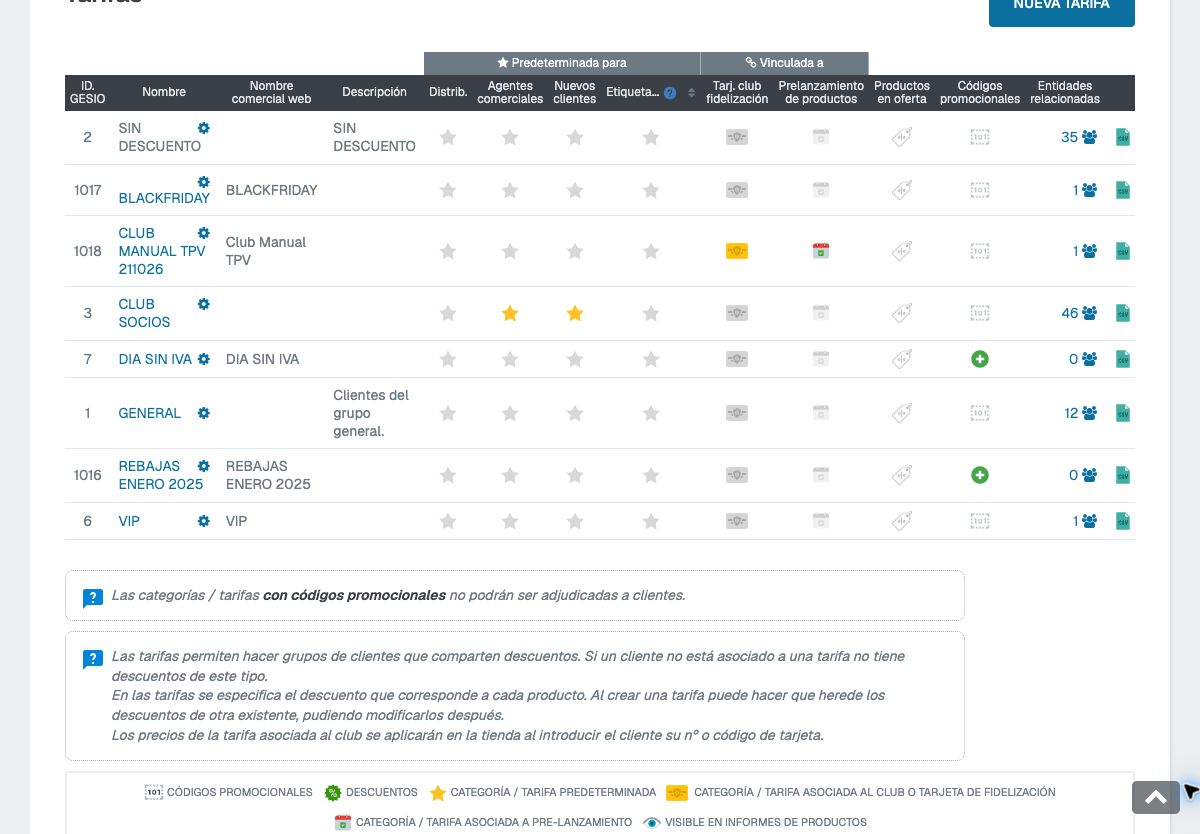
Task: Toggle Agentes comerciales star for GENERAL
Action: tap(510, 413)
